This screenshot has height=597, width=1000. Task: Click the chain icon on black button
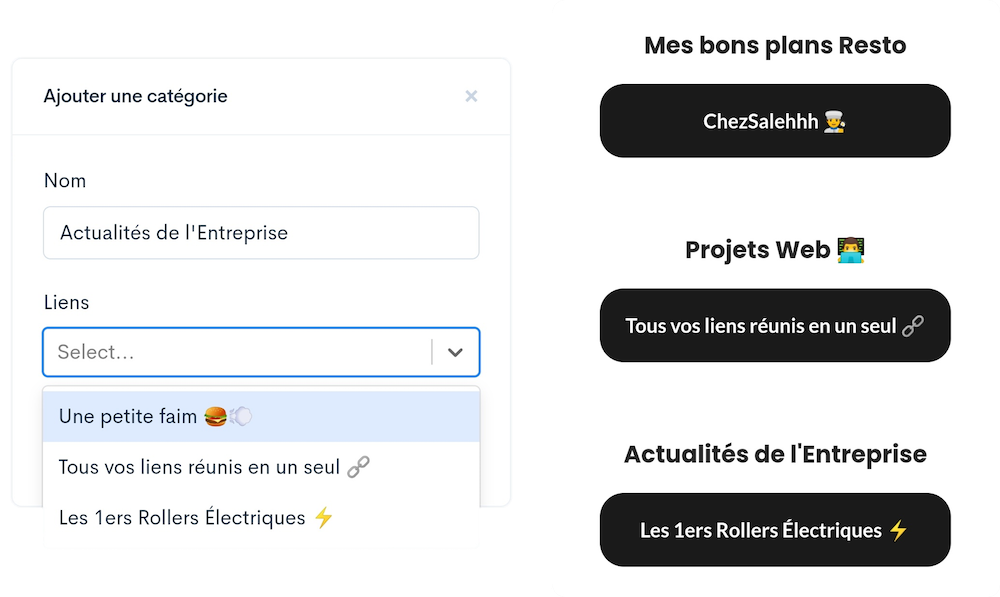point(913,326)
